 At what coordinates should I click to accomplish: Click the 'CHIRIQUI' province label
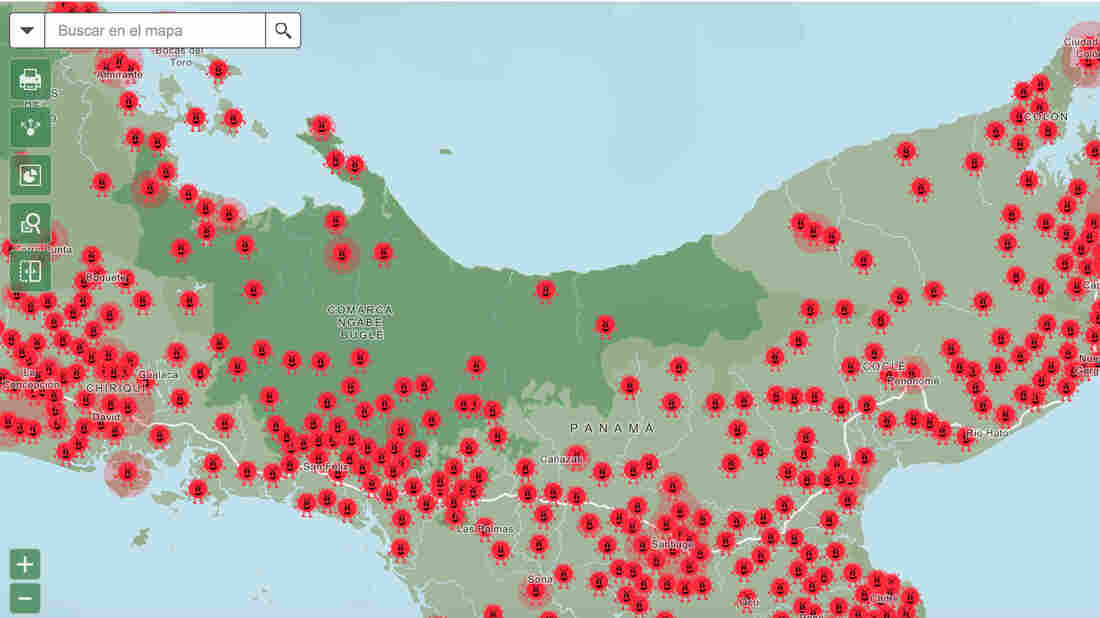point(115,388)
